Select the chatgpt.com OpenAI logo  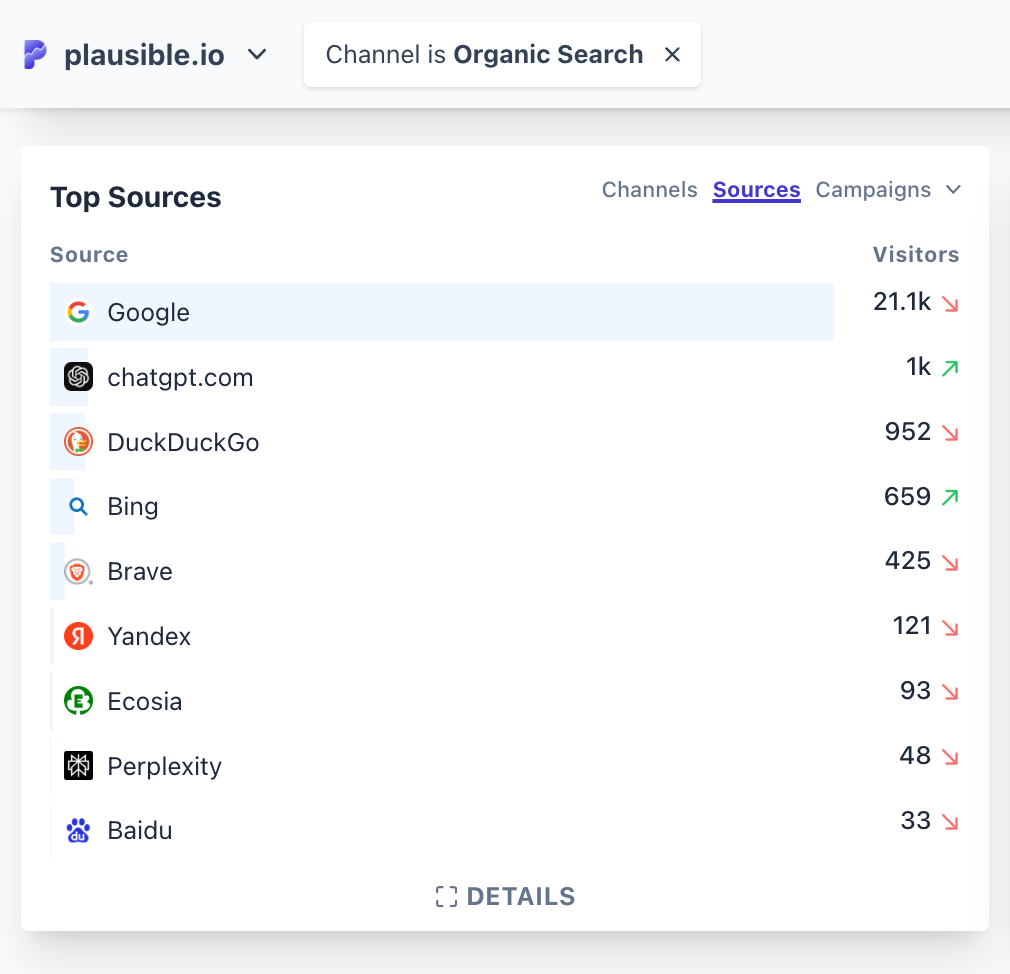pyautogui.click(x=78, y=377)
